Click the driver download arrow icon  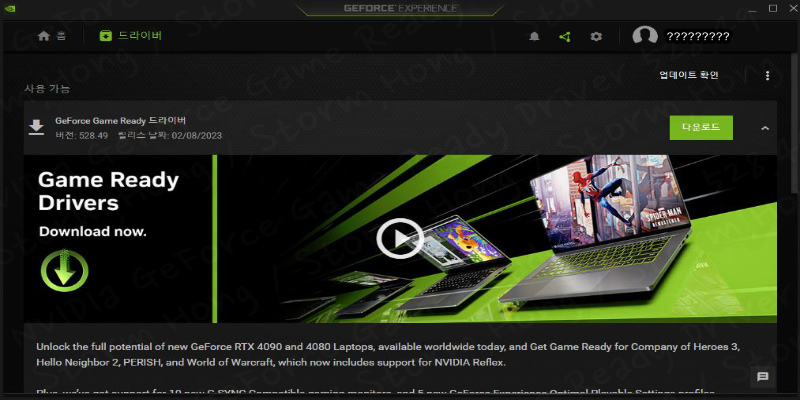point(36,128)
